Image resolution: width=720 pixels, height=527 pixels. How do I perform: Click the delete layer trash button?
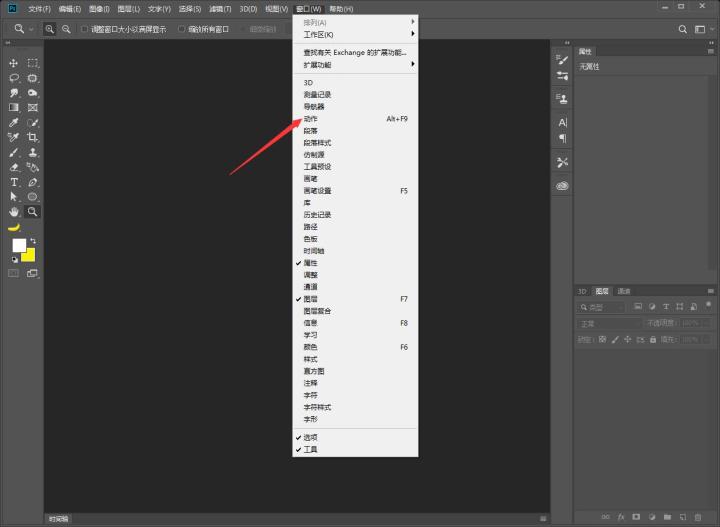(698, 517)
